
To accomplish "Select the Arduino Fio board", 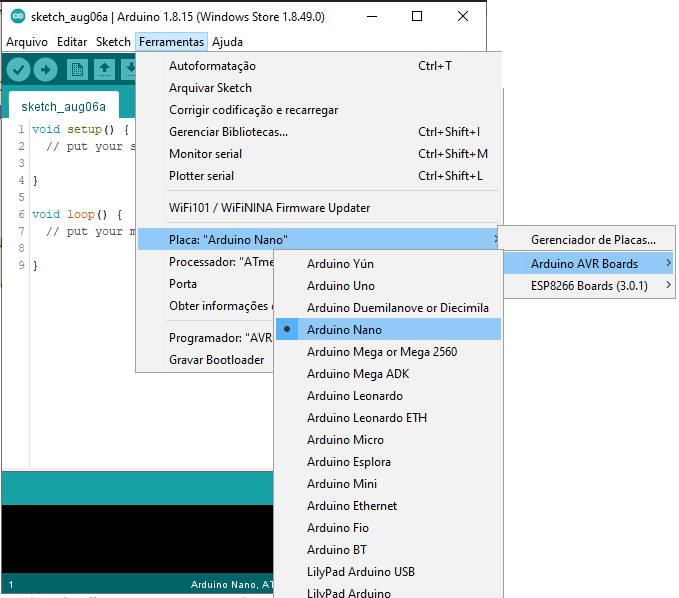I will (x=388, y=528).
